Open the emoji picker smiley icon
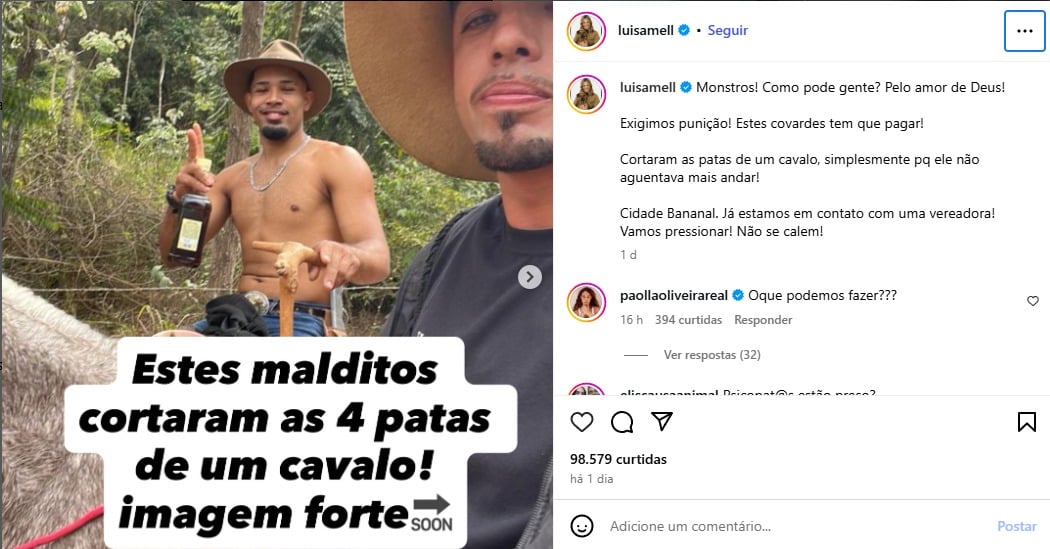Screen dimensions: 1050x549 pos(582,526)
